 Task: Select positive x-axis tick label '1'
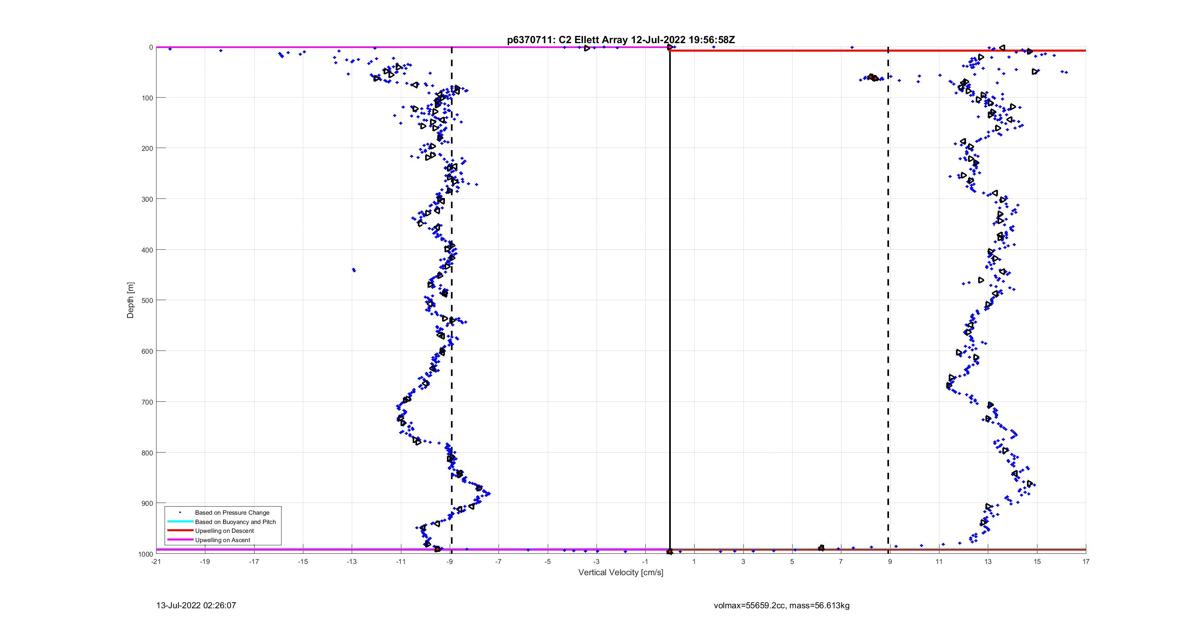pos(695,561)
